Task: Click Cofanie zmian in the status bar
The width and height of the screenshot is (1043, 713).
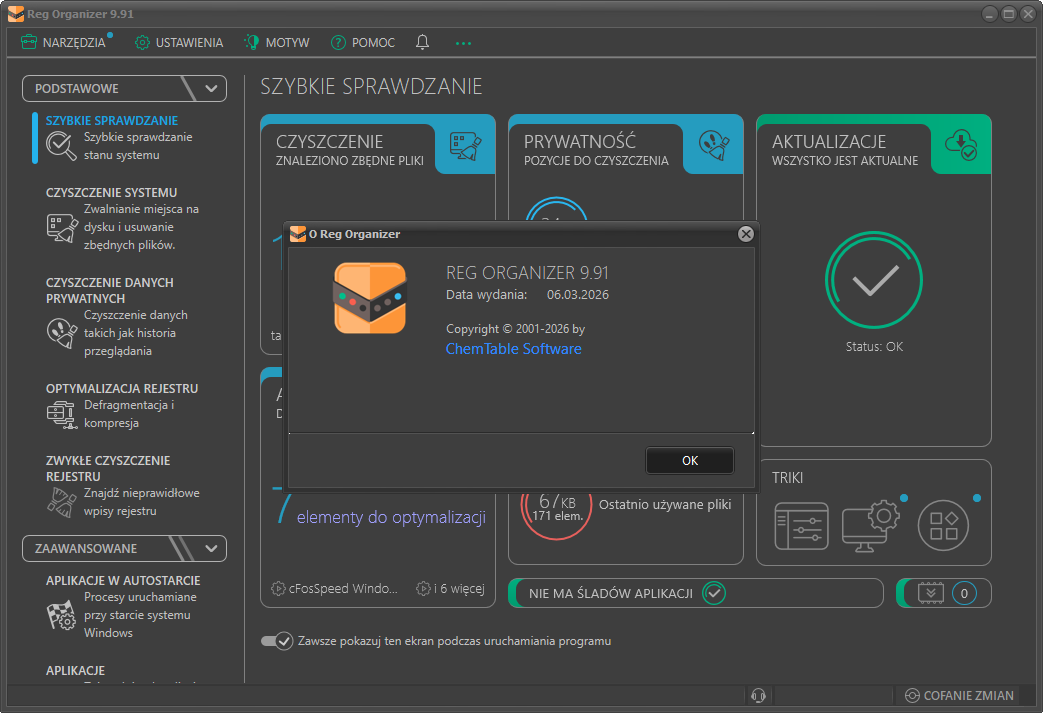Action: pyautogui.click(x=960, y=696)
